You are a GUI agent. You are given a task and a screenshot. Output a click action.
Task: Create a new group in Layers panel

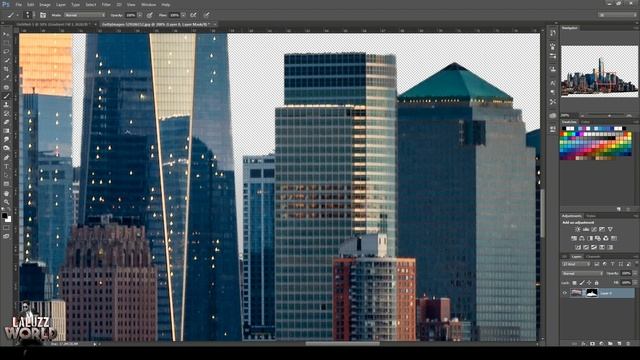click(610, 343)
